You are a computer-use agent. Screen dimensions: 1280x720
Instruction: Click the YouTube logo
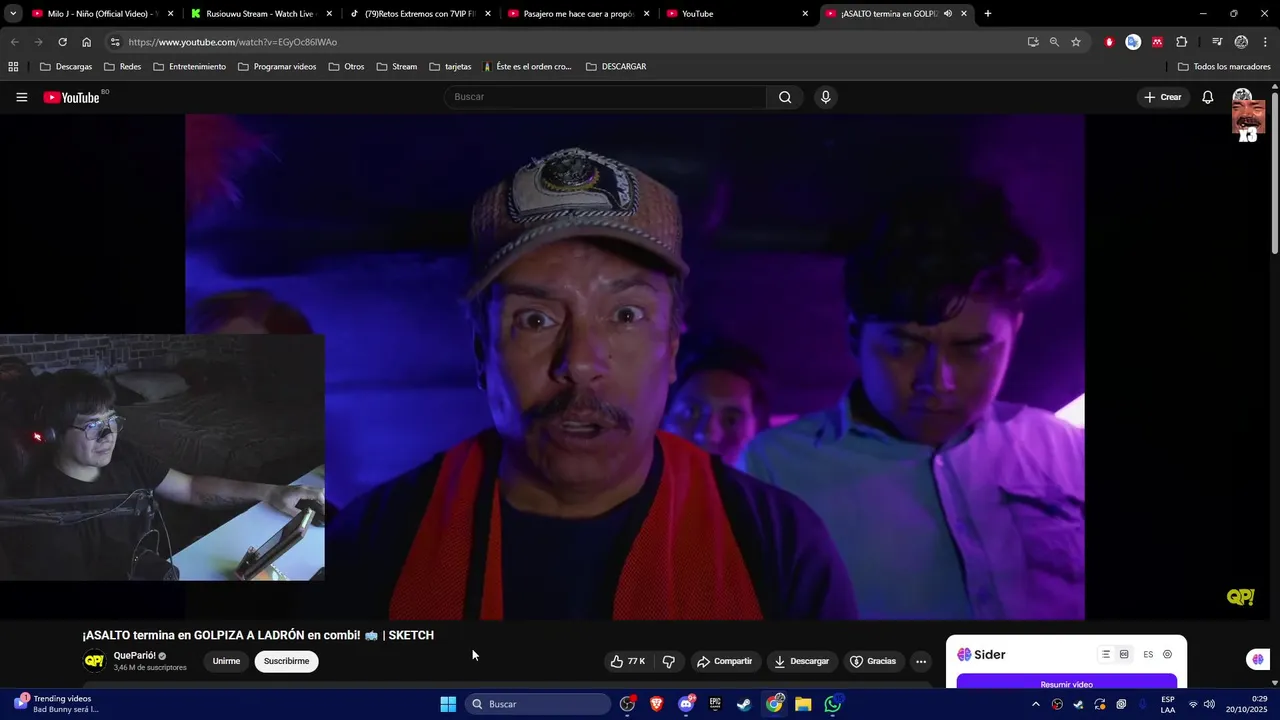72,97
